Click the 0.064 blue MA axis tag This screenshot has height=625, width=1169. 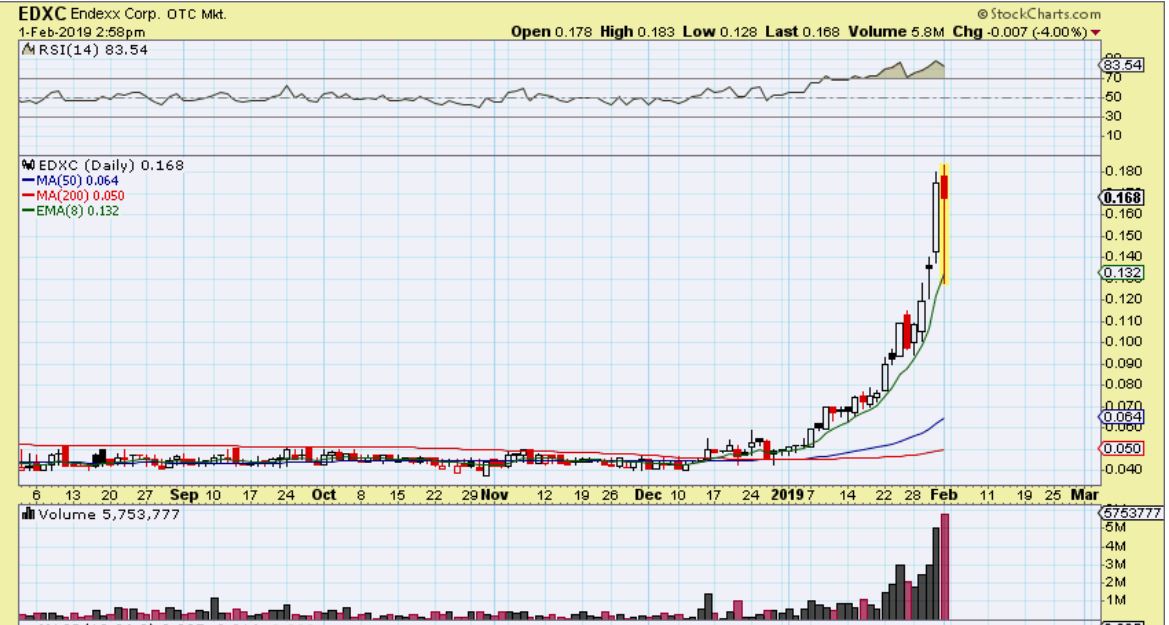click(x=1121, y=417)
